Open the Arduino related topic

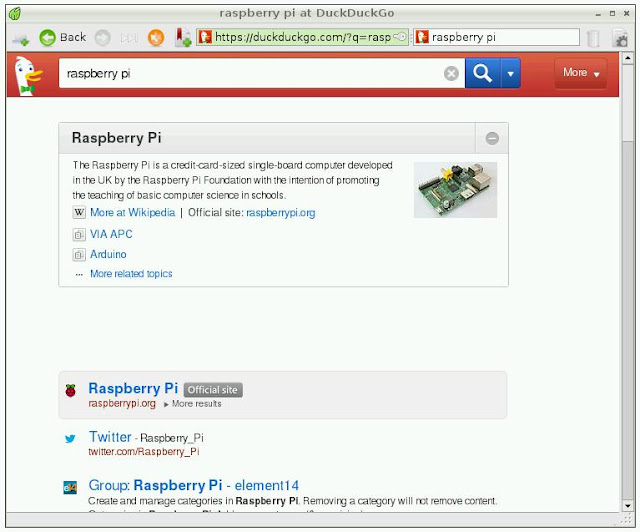click(x=108, y=254)
